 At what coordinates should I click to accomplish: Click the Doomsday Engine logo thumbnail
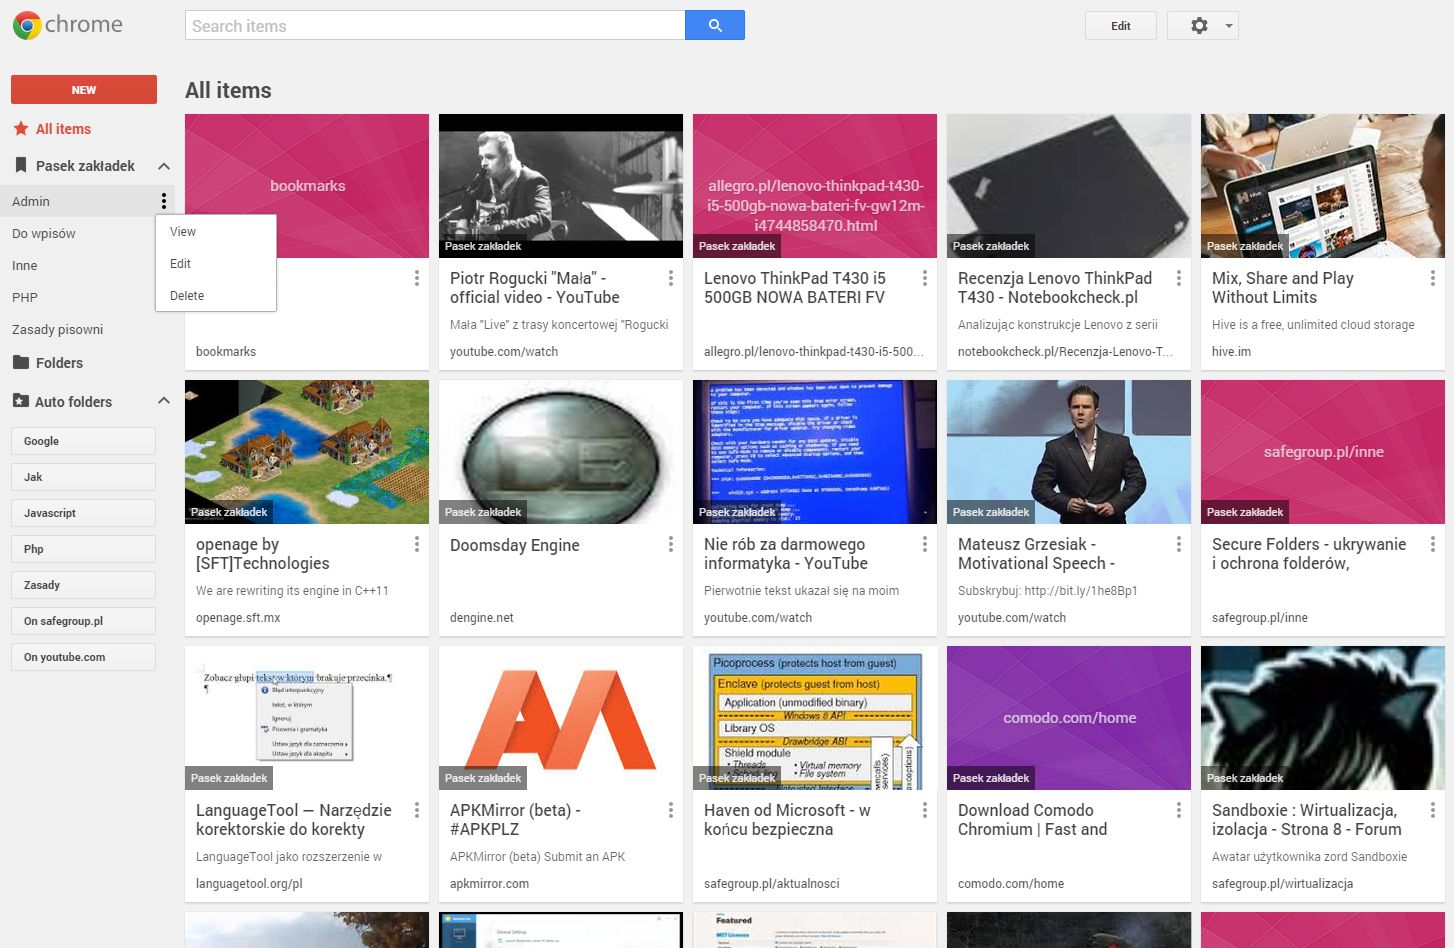click(561, 452)
